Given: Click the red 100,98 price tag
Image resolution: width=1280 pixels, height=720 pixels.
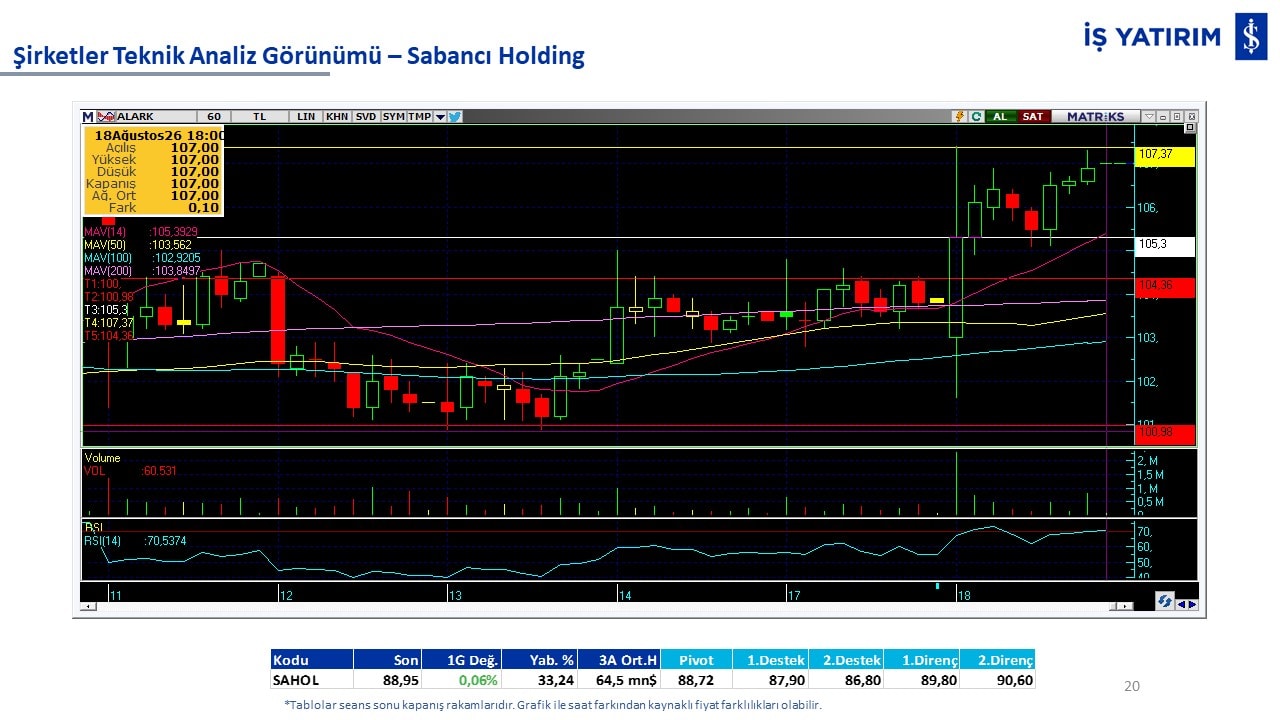Looking at the screenshot, I should [x=1165, y=433].
